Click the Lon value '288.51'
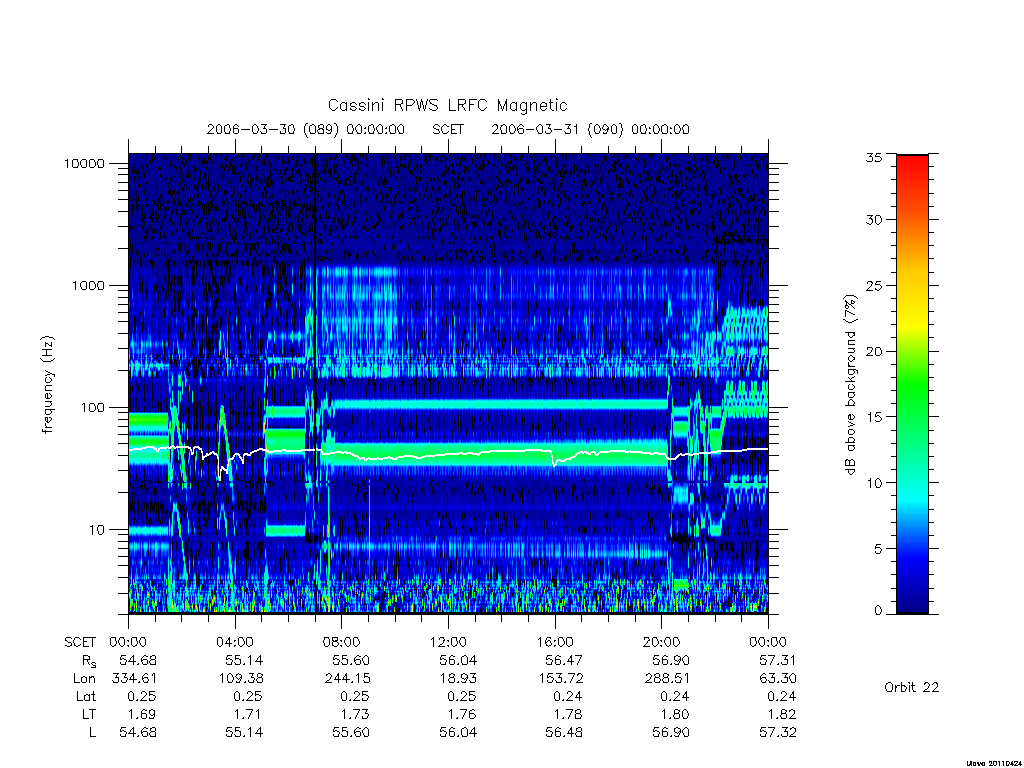The width and height of the screenshot is (1024, 768). 667,679
